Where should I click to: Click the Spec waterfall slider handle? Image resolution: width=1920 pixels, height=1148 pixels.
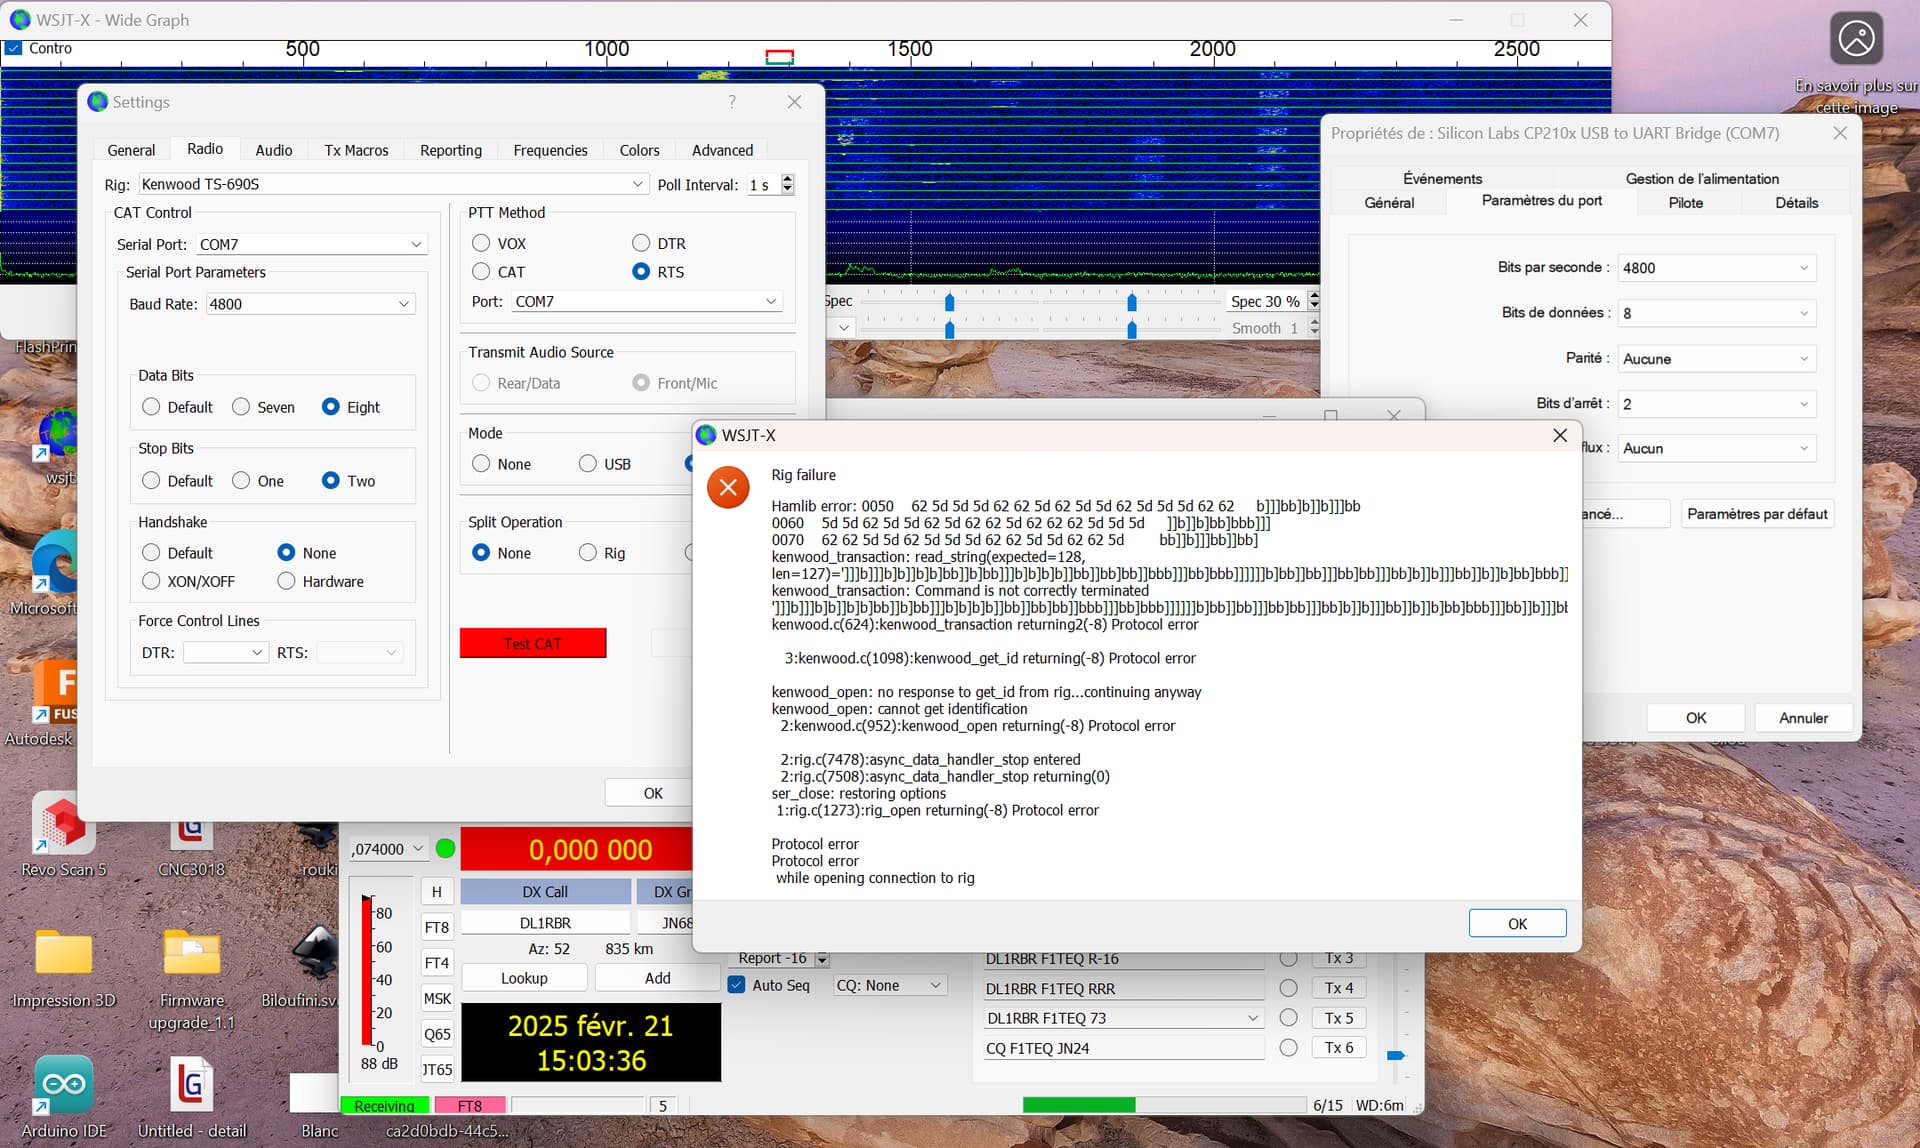click(x=949, y=302)
